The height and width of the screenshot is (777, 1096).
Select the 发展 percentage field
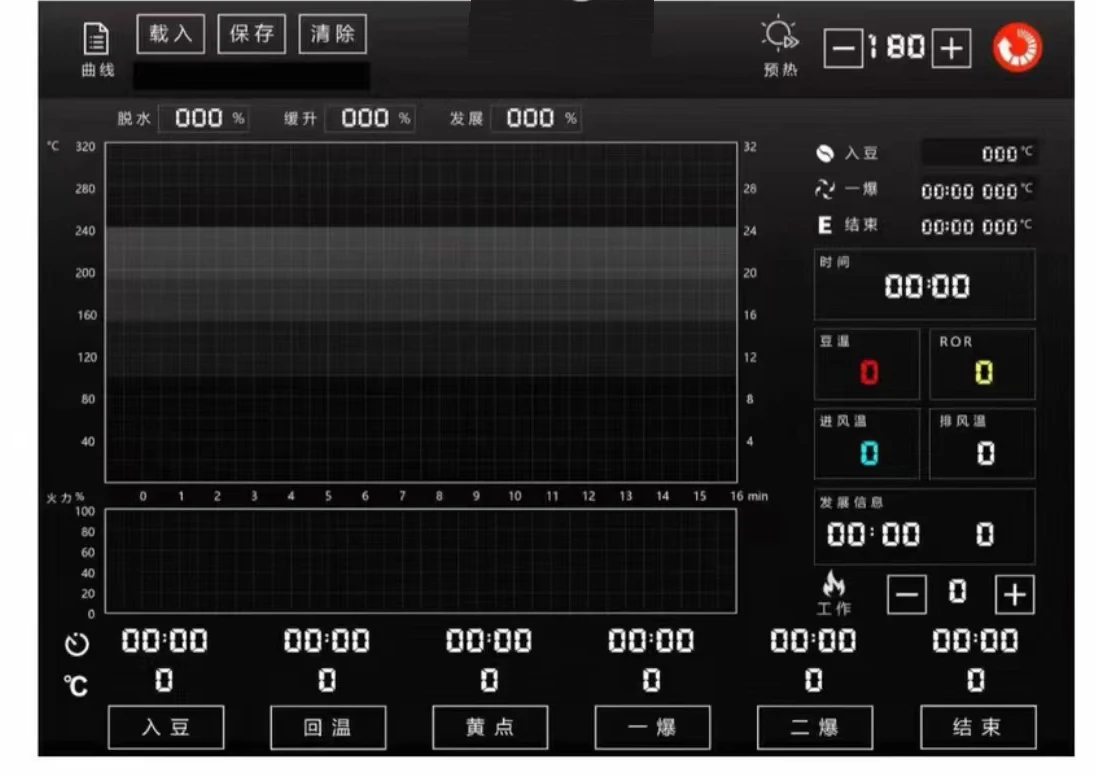[536, 118]
